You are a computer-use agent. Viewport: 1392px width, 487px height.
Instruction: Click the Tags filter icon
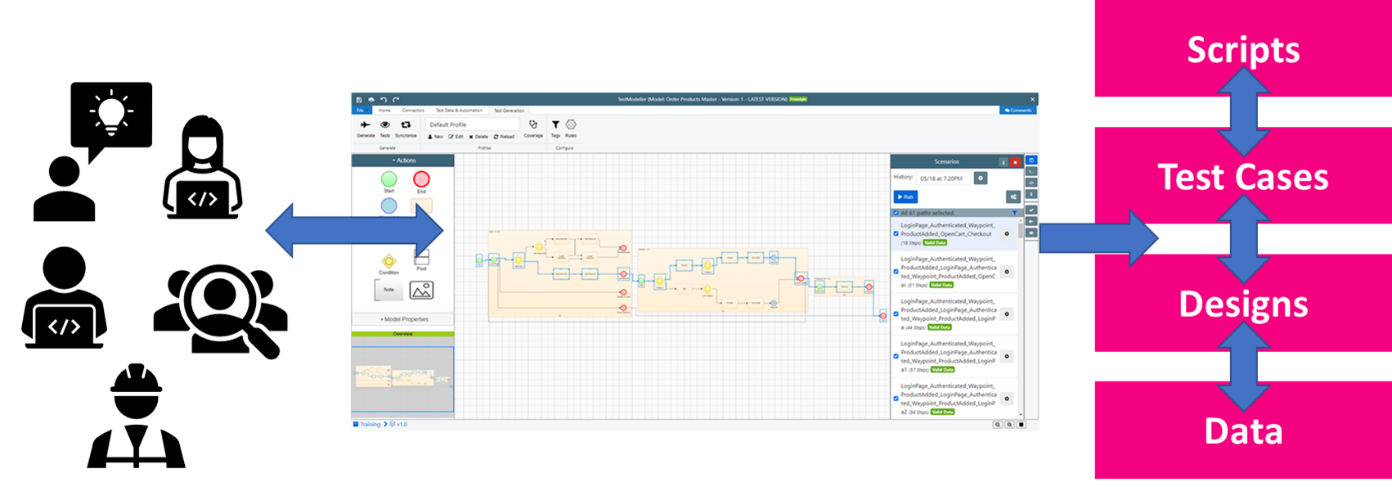(555, 126)
